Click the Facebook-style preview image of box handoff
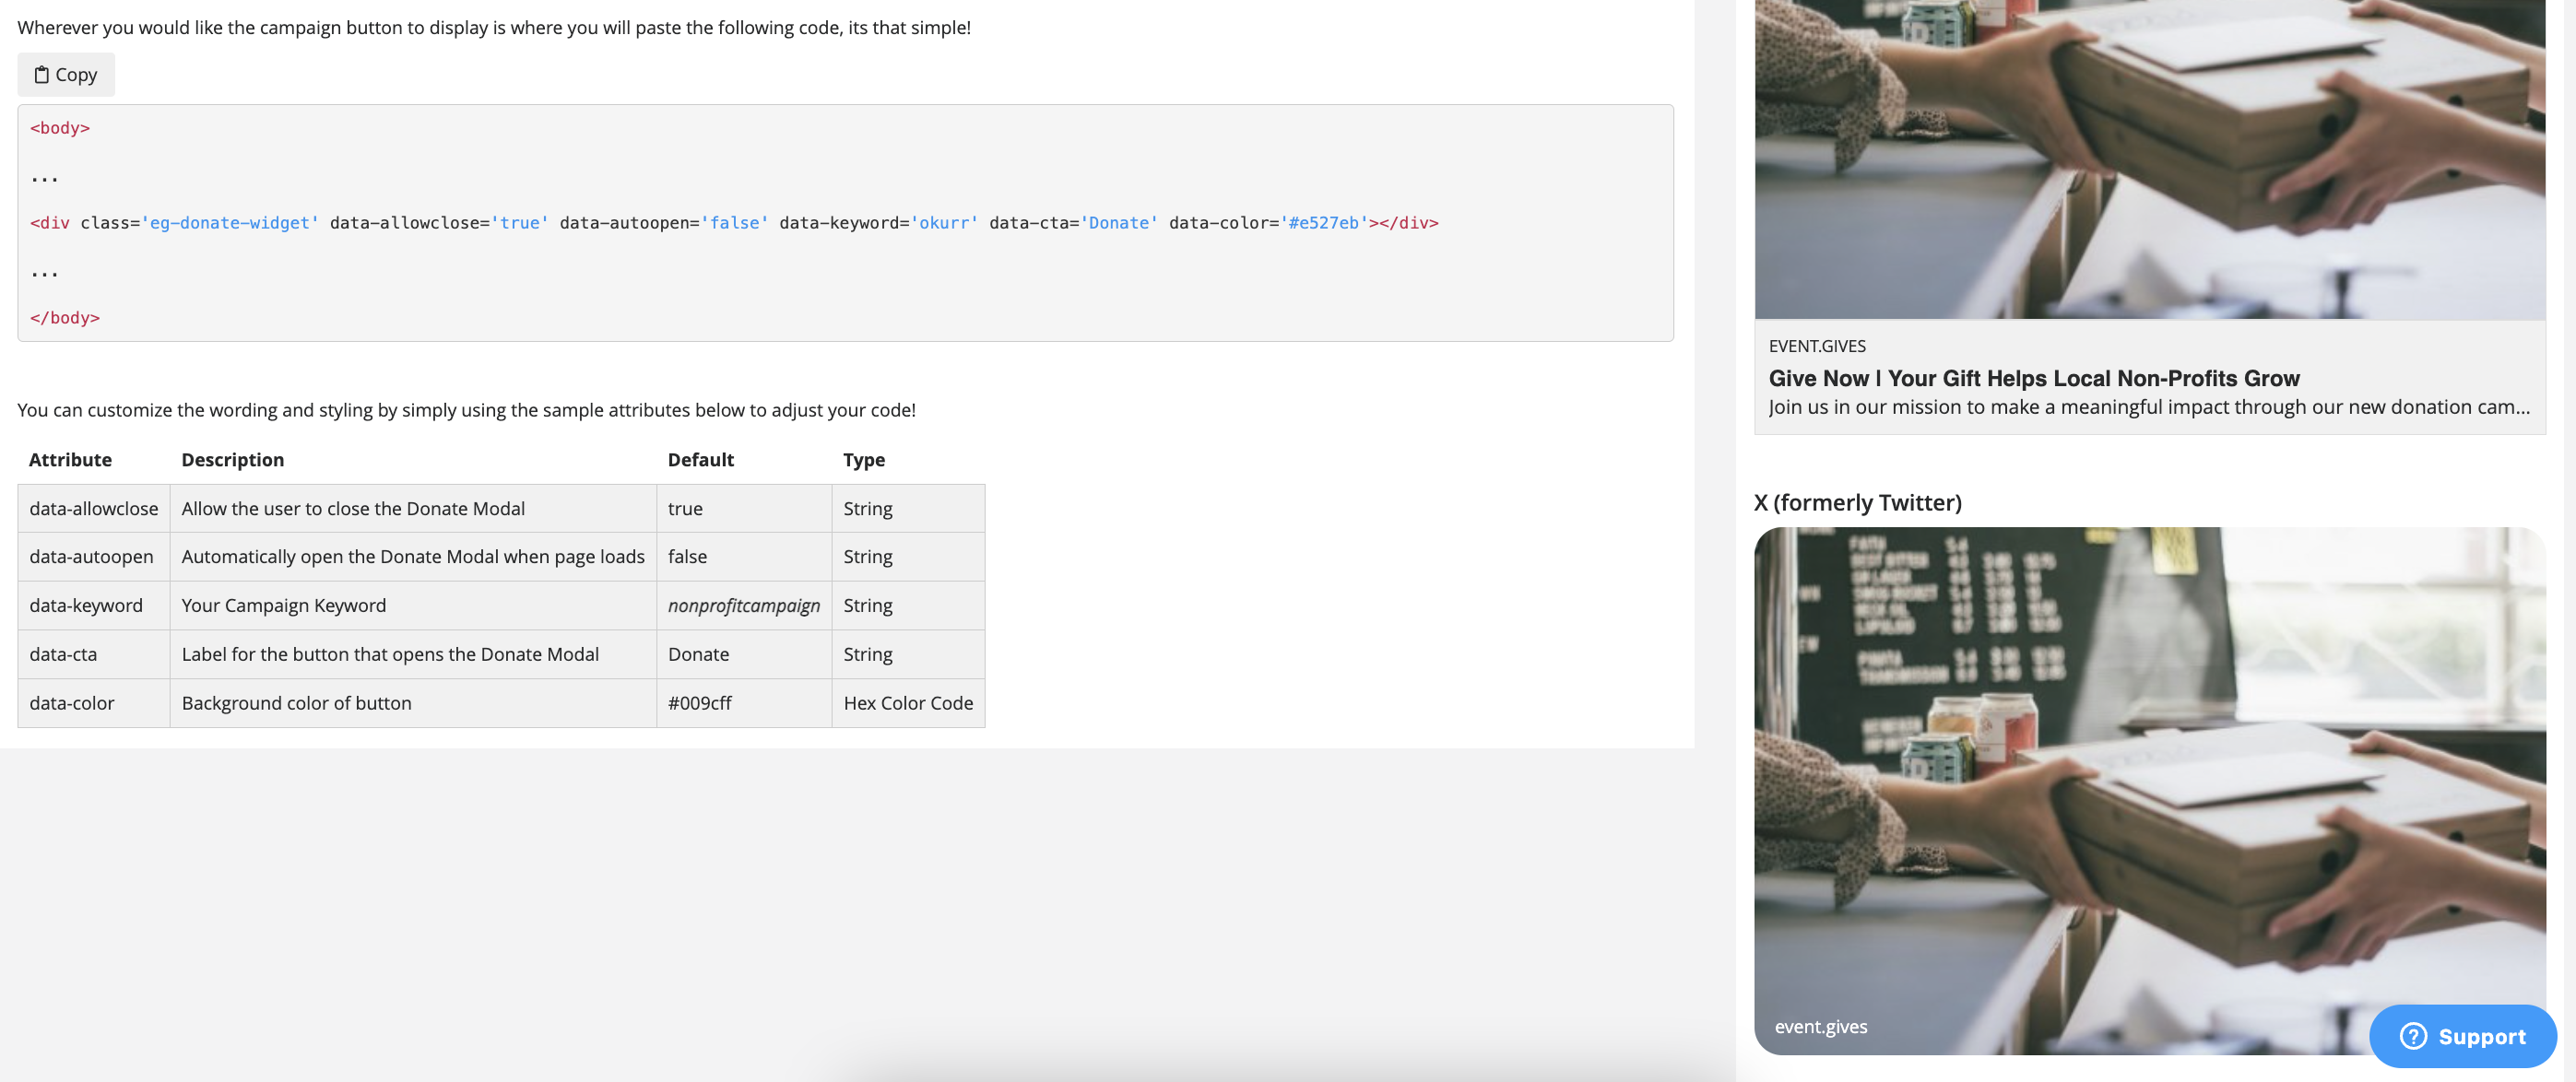The width and height of the screenshot is (2576, 1082). click(2150, 160)
